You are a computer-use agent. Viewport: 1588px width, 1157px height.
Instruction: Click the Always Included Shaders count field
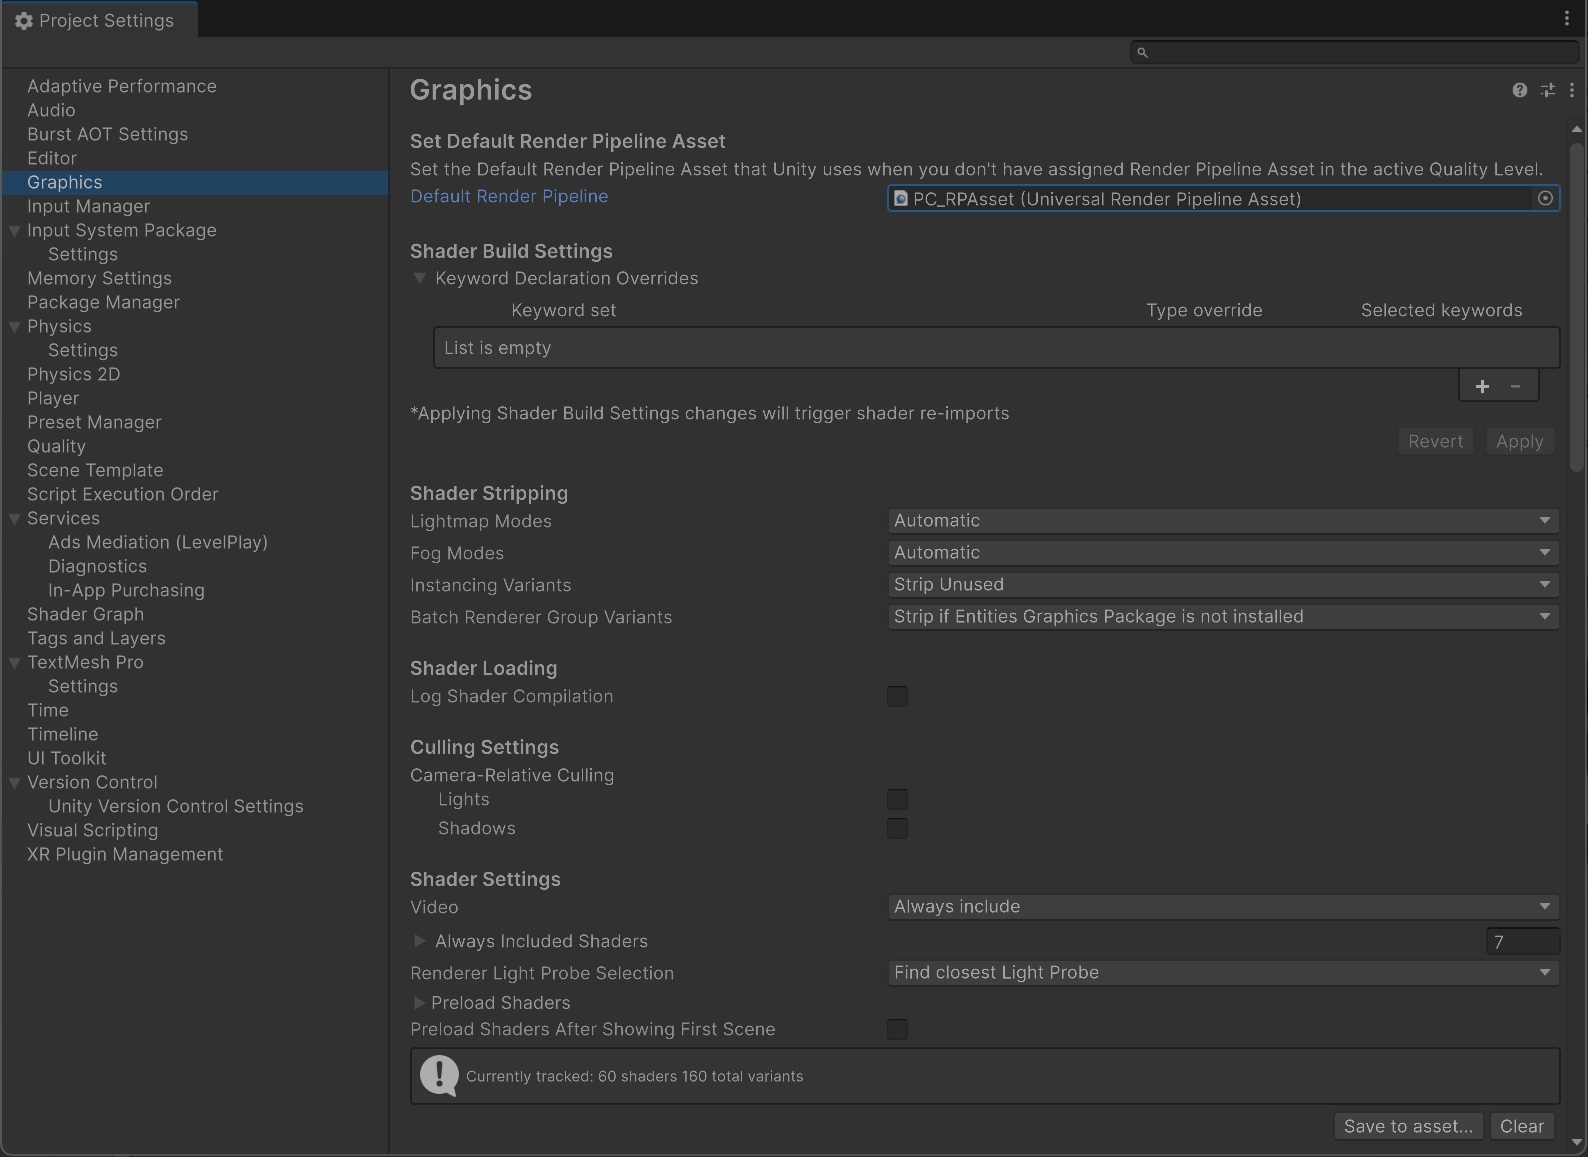[x=1521, y=941]
